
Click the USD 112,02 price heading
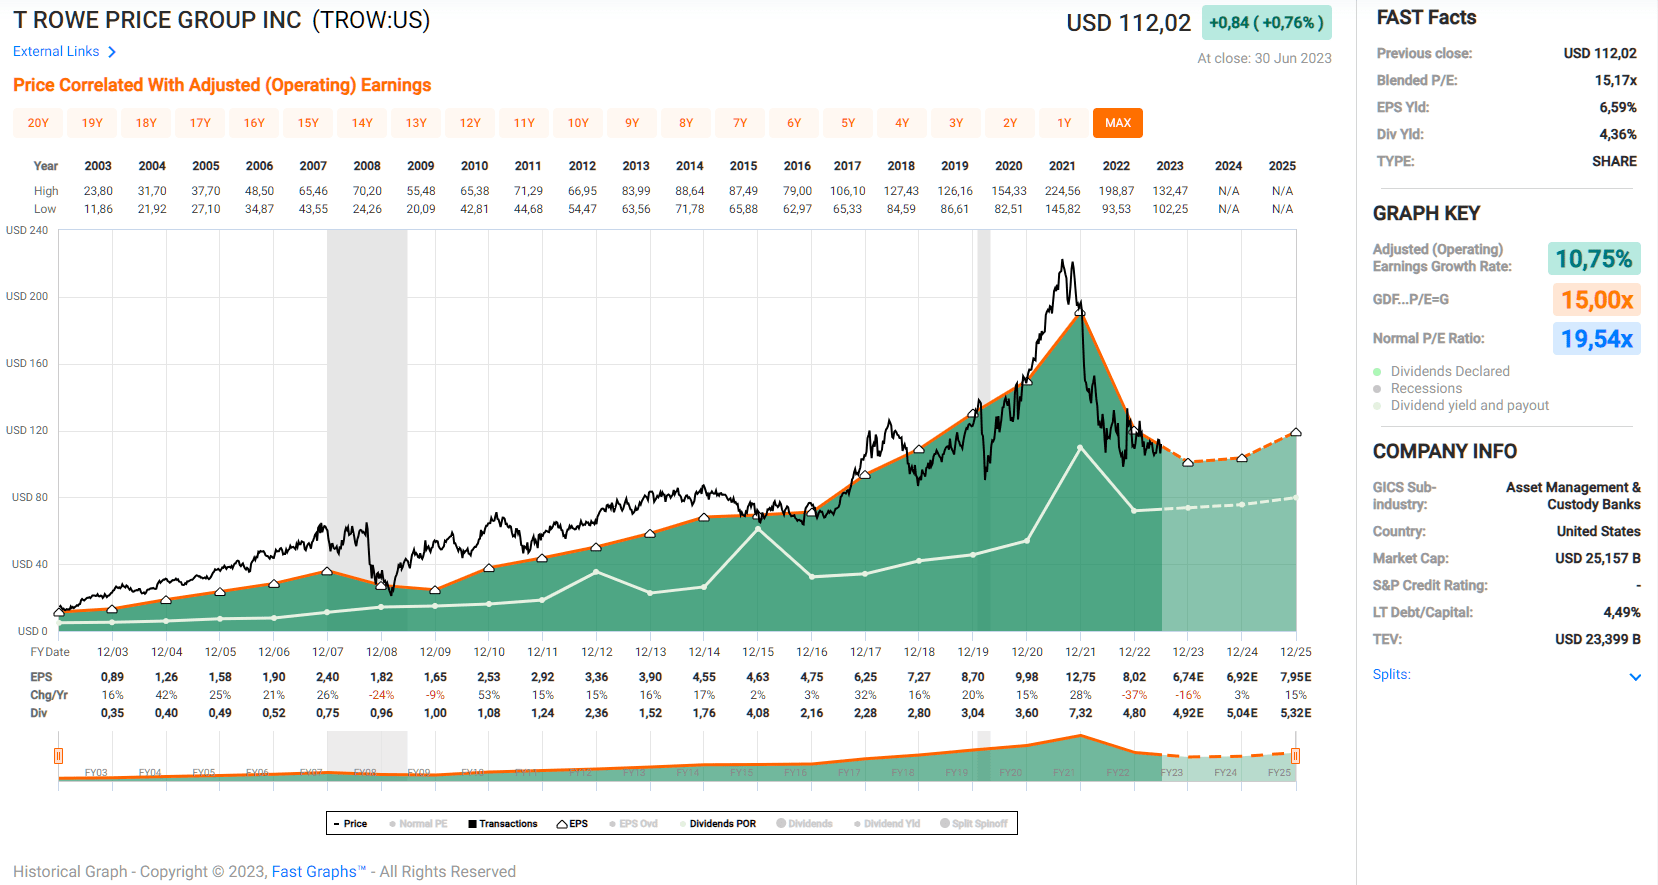(1129, 23)
